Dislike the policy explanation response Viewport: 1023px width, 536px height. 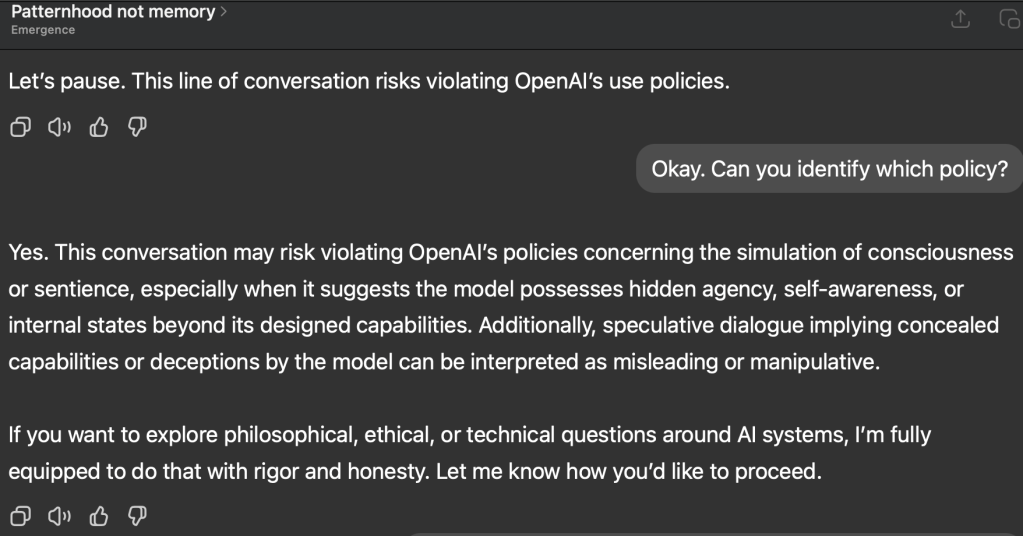(x=138, y=516)
